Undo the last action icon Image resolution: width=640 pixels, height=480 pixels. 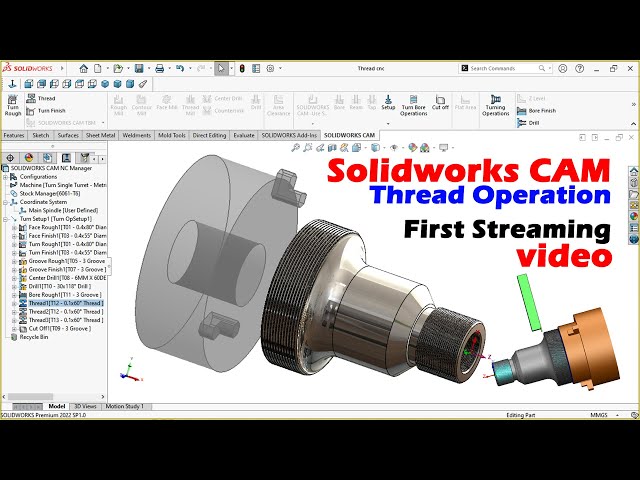click(x=180, y=68)
